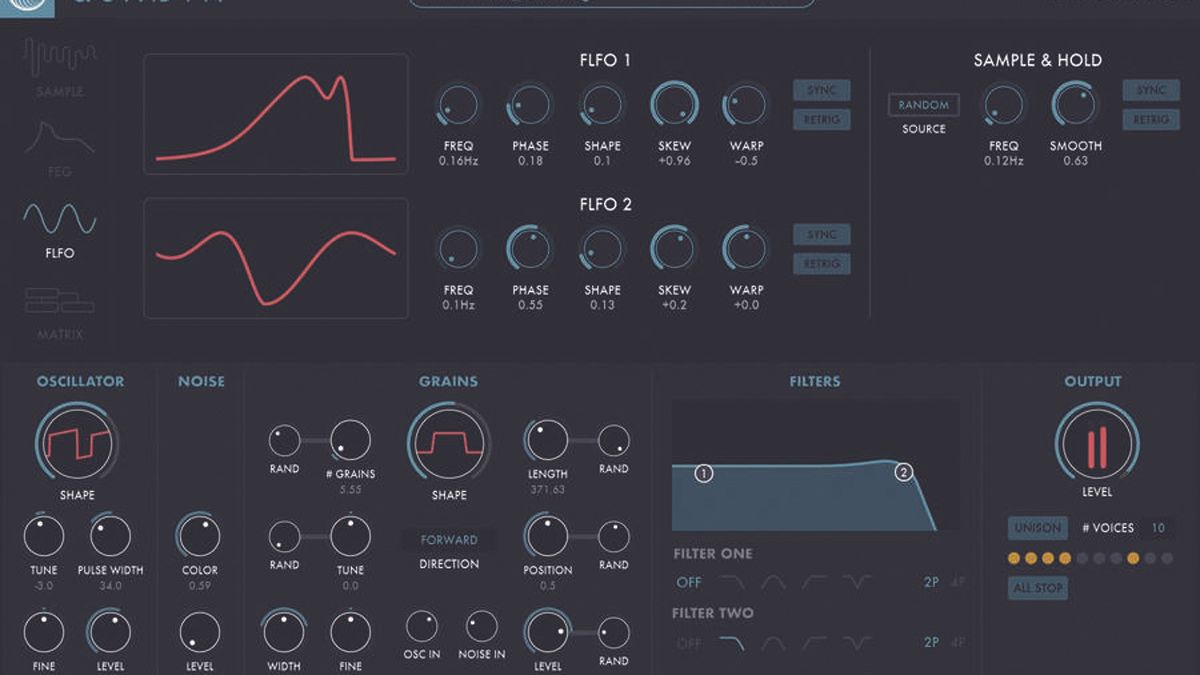Open the RANDOM source selector
The height and width of the screenshot is (675, 1200).
pos(923,105)
